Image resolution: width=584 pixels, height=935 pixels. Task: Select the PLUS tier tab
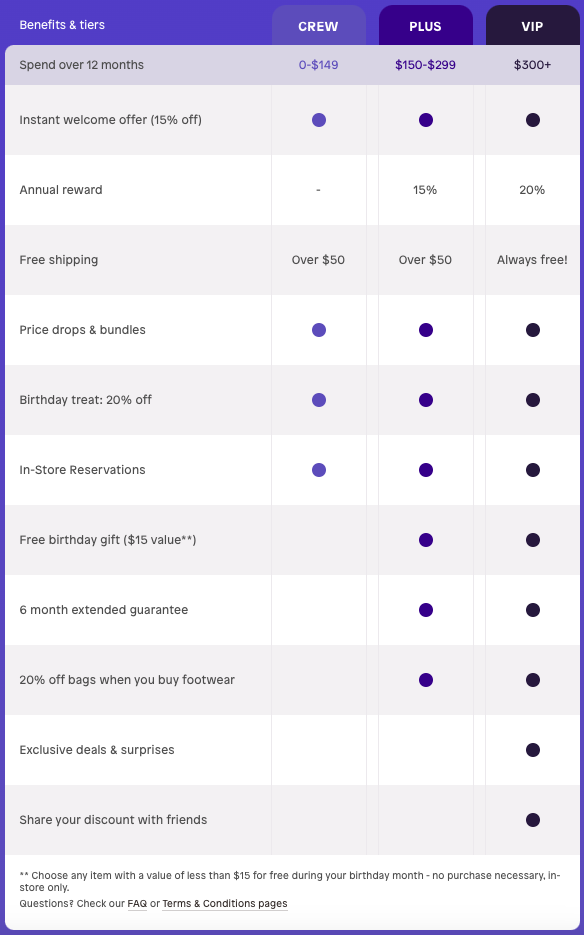point(426,25)
